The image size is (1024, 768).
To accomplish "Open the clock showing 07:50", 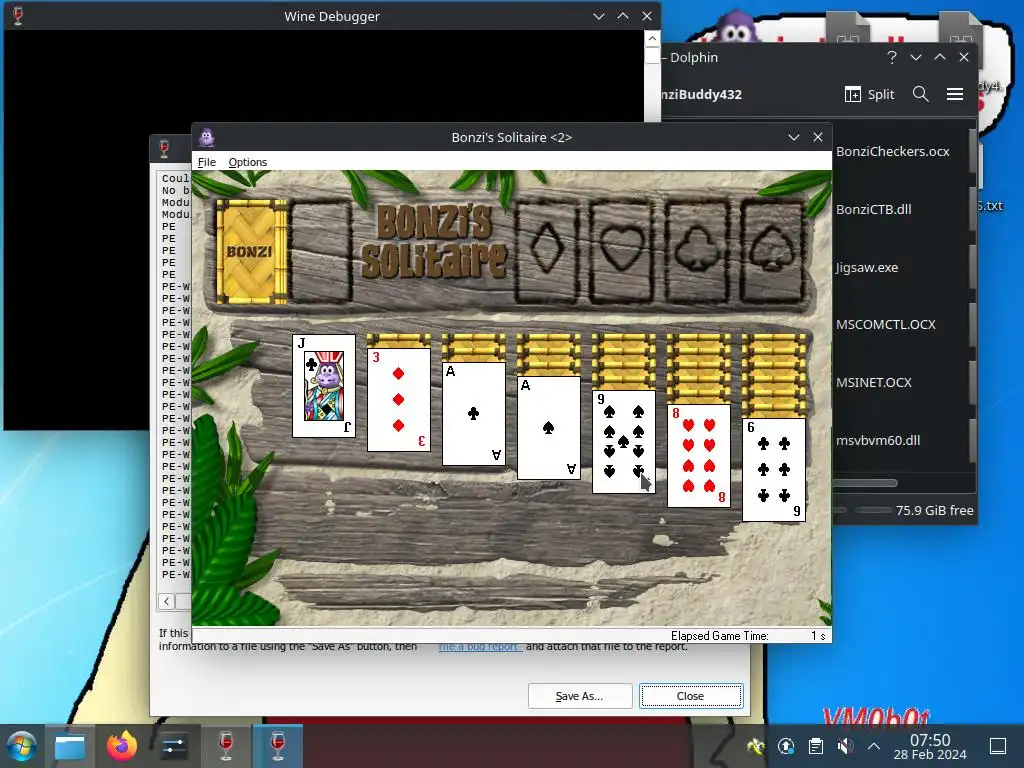I will [930, 746].
